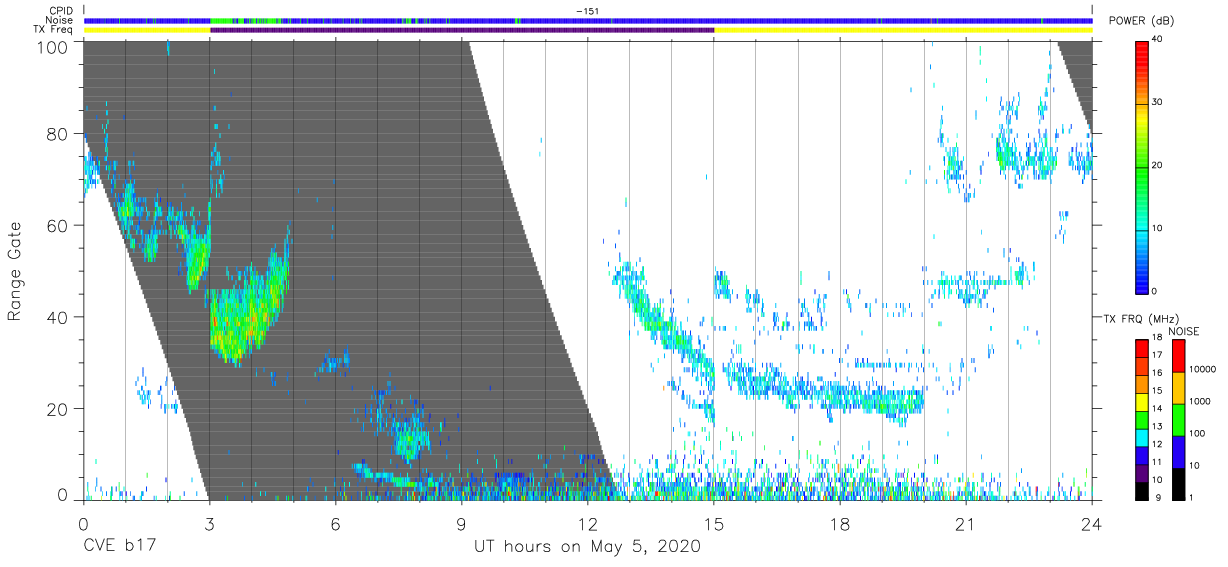Select the orange swatch in NOISE legend
This screenshot has height=567, width=1228.
[1177, 387]
